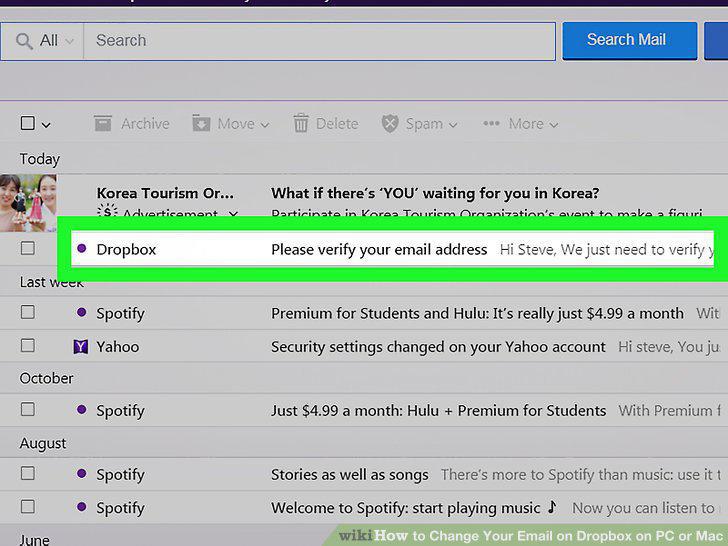
Task: Tick checkbox for October Spotify email
Action: [x=28, y=410]
